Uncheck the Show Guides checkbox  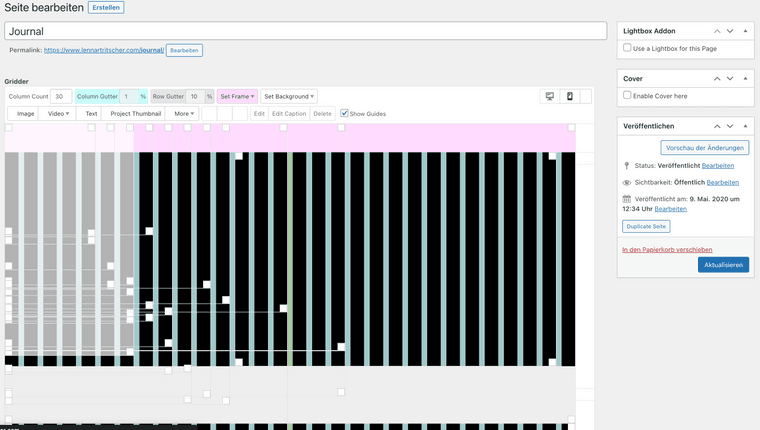coord(345,113)
